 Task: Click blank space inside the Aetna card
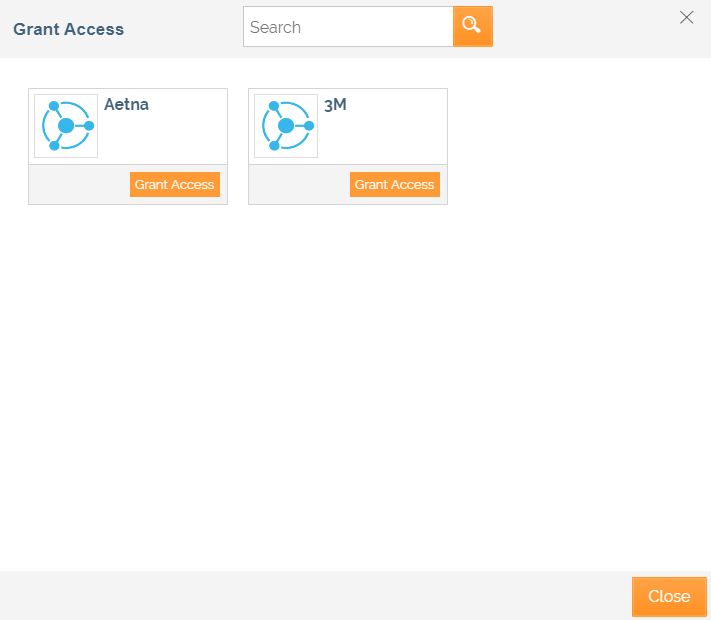pos(165,138)
